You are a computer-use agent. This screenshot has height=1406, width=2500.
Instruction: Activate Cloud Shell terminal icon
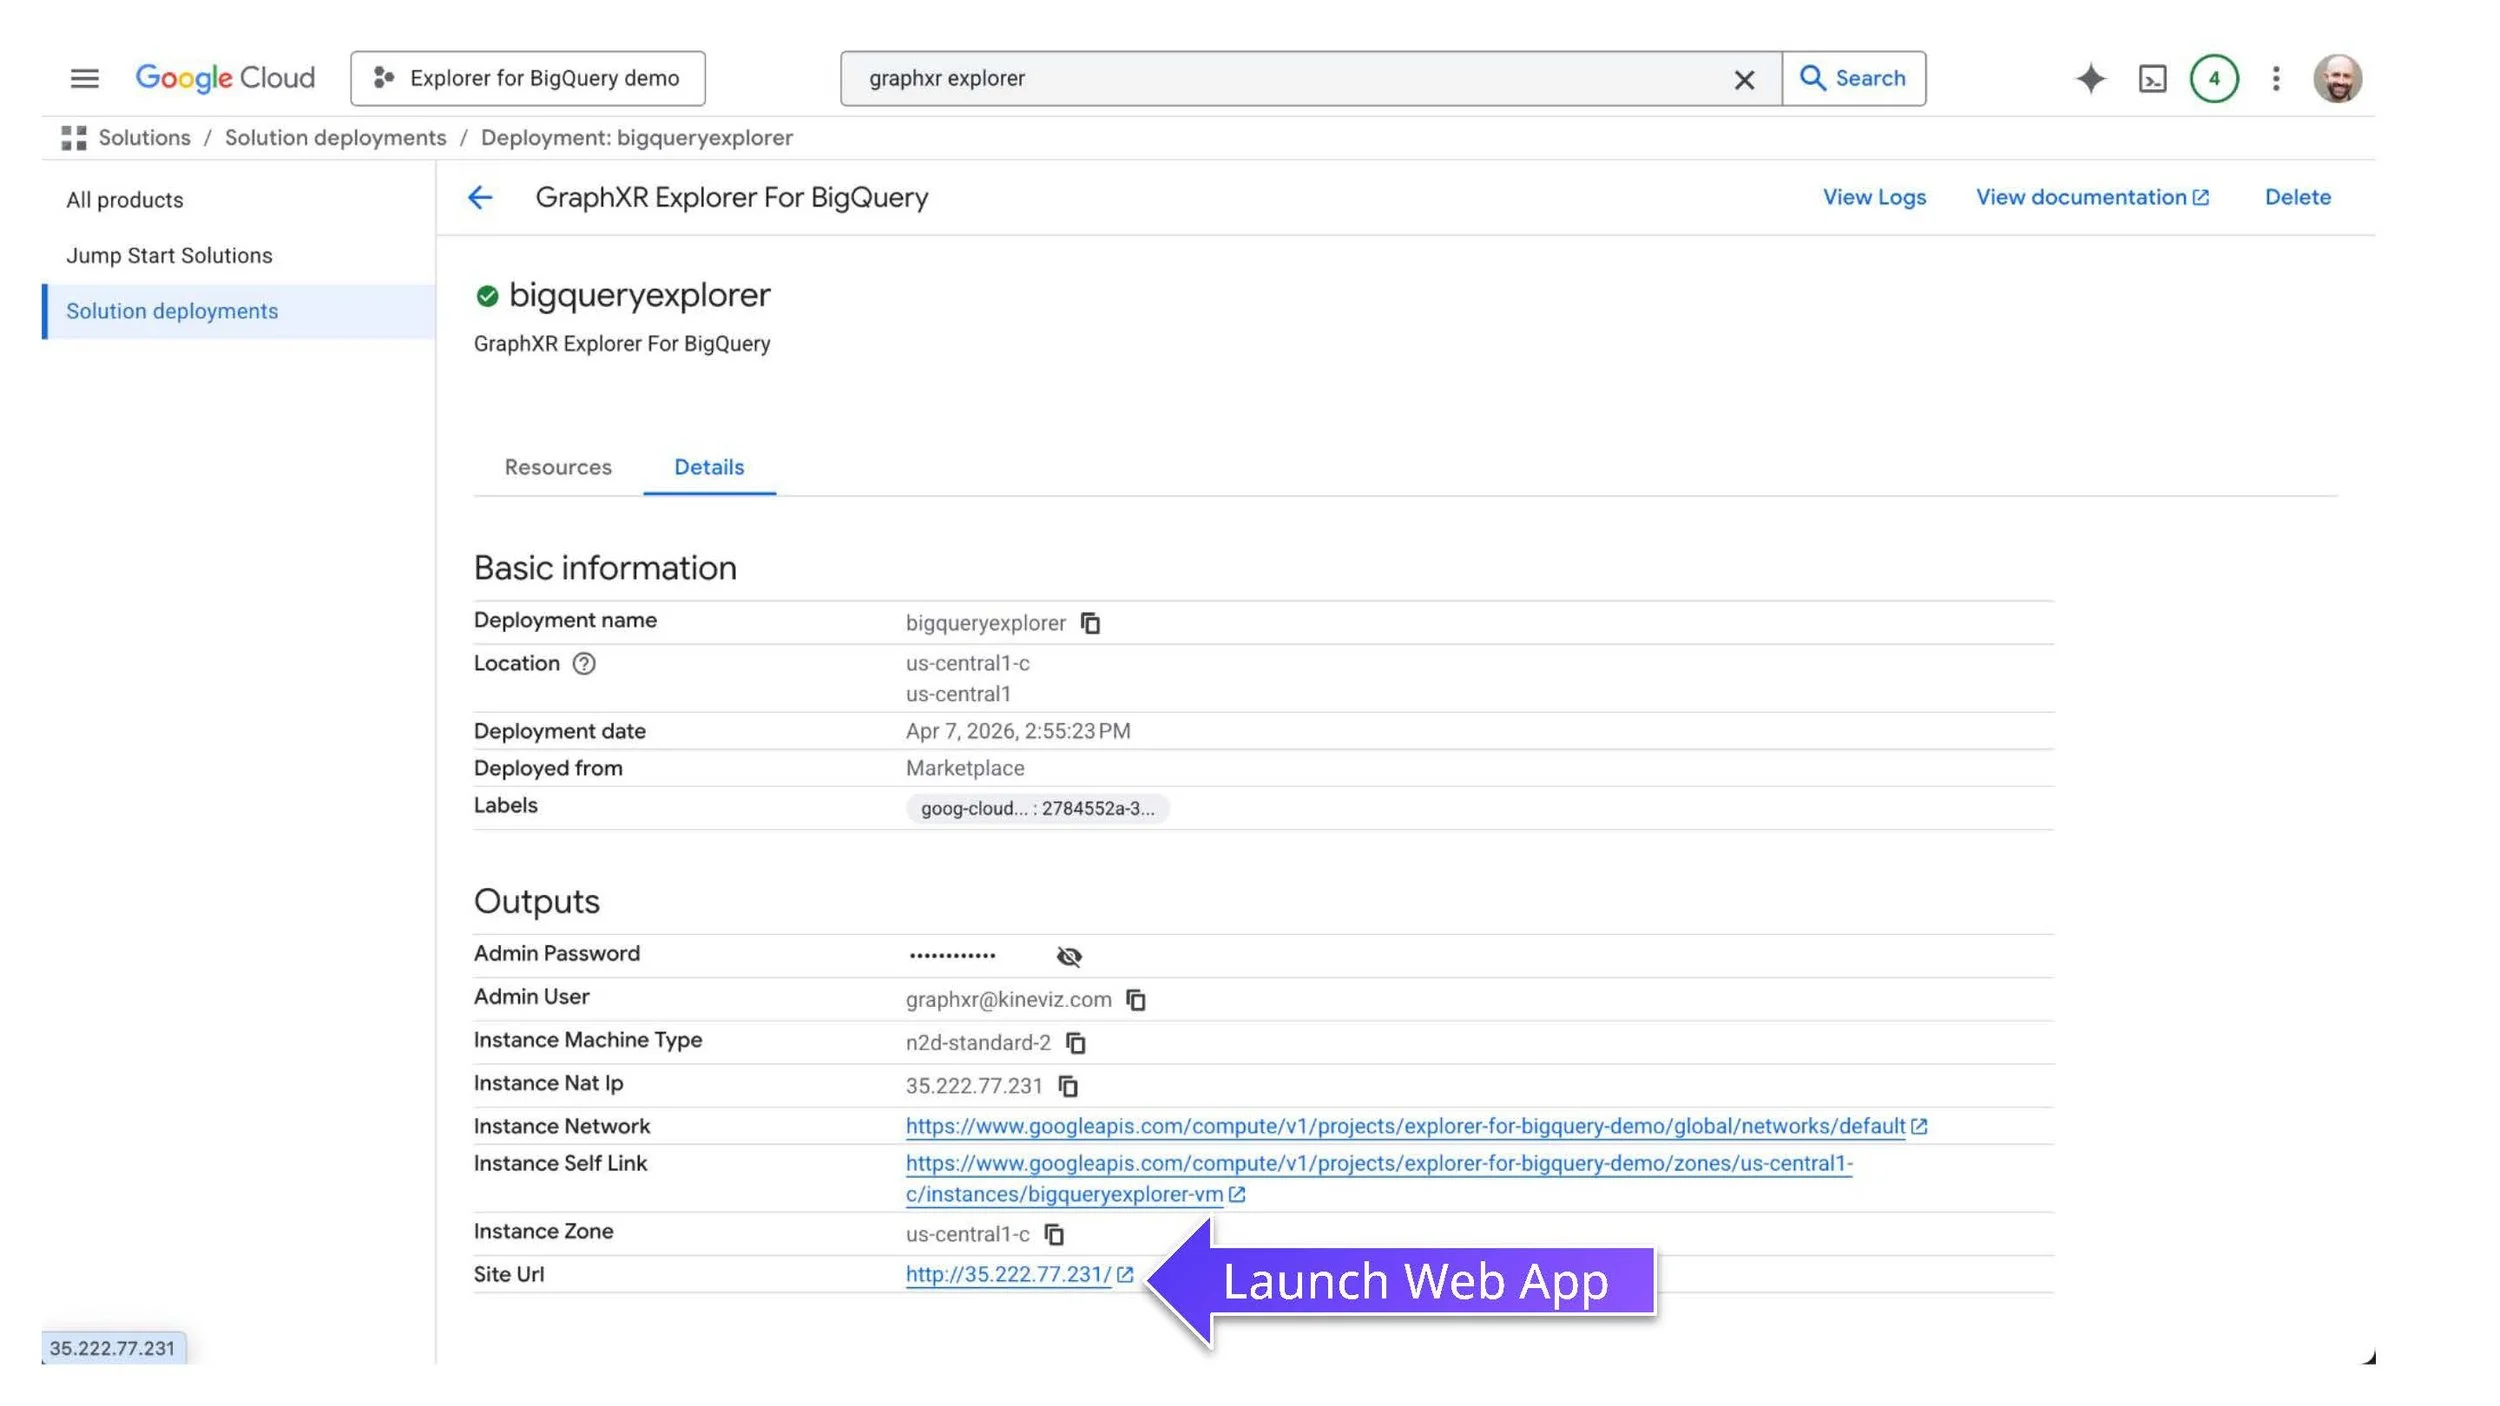[x=2152, y=78]
